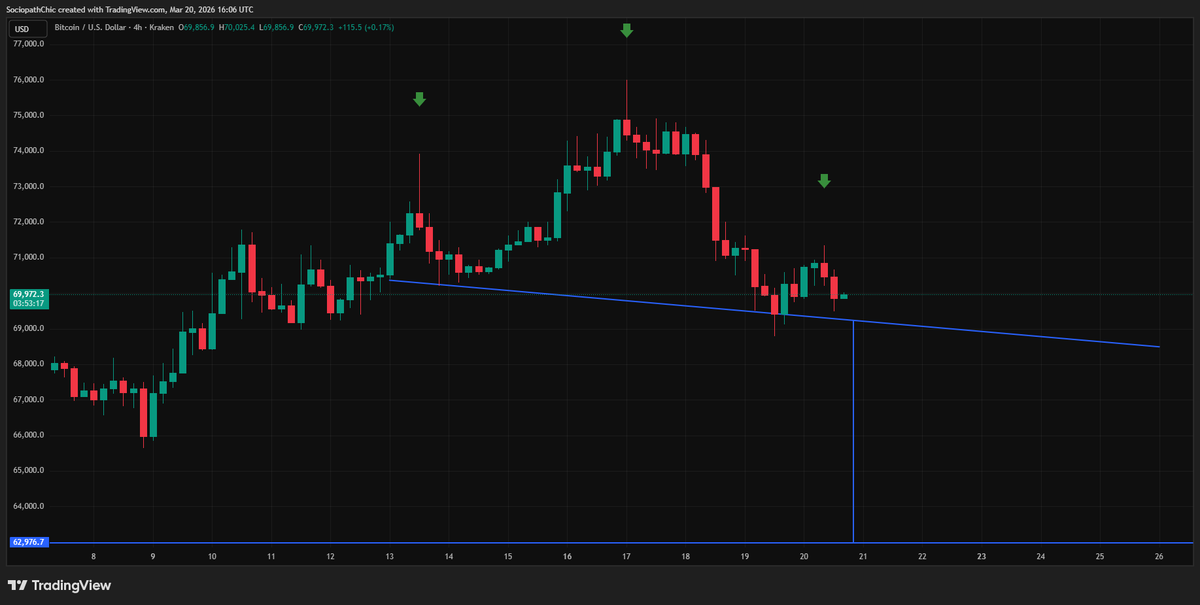Click the change value +115.5 (+0.17%)

(367, 27)
